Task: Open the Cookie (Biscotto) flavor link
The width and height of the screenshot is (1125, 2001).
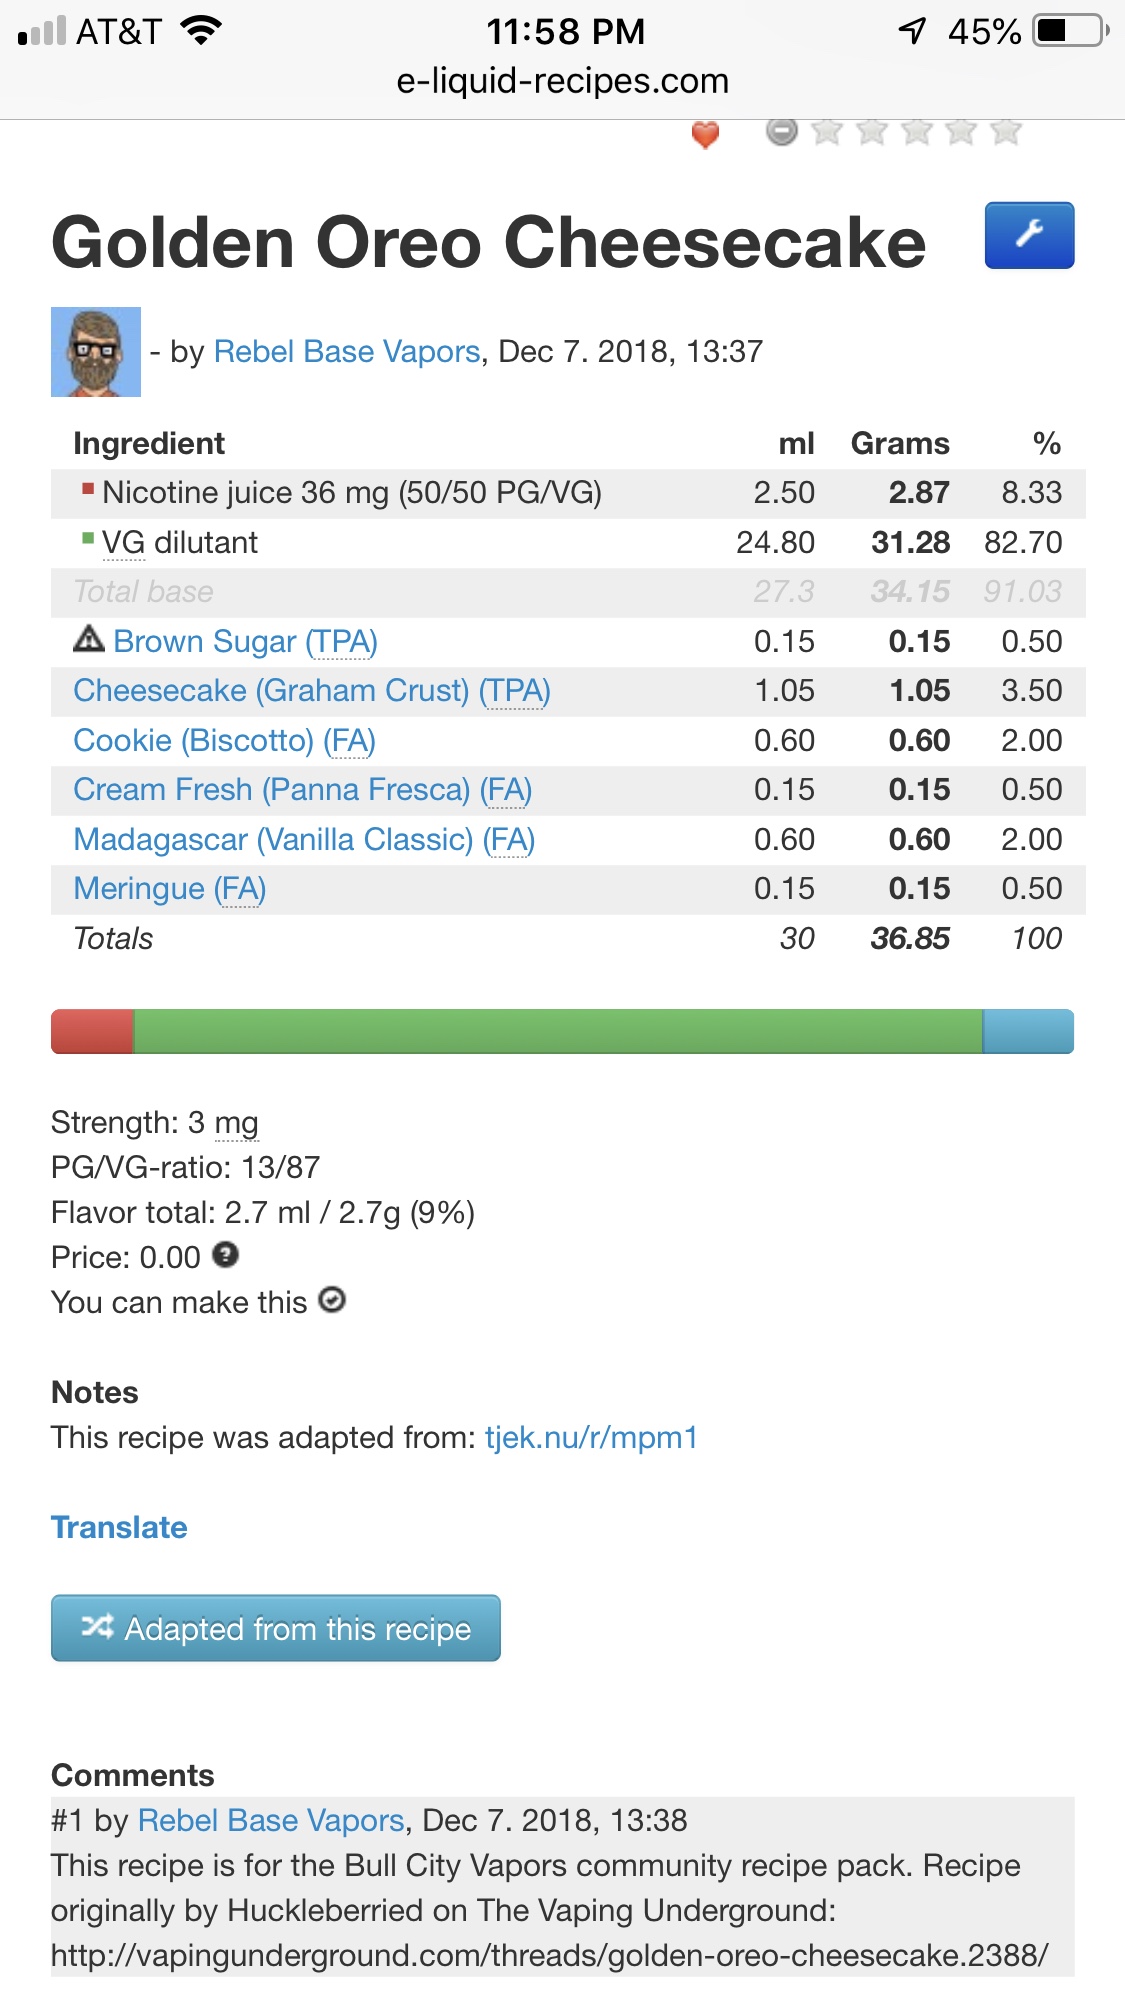Action: (x=224, y=741)
